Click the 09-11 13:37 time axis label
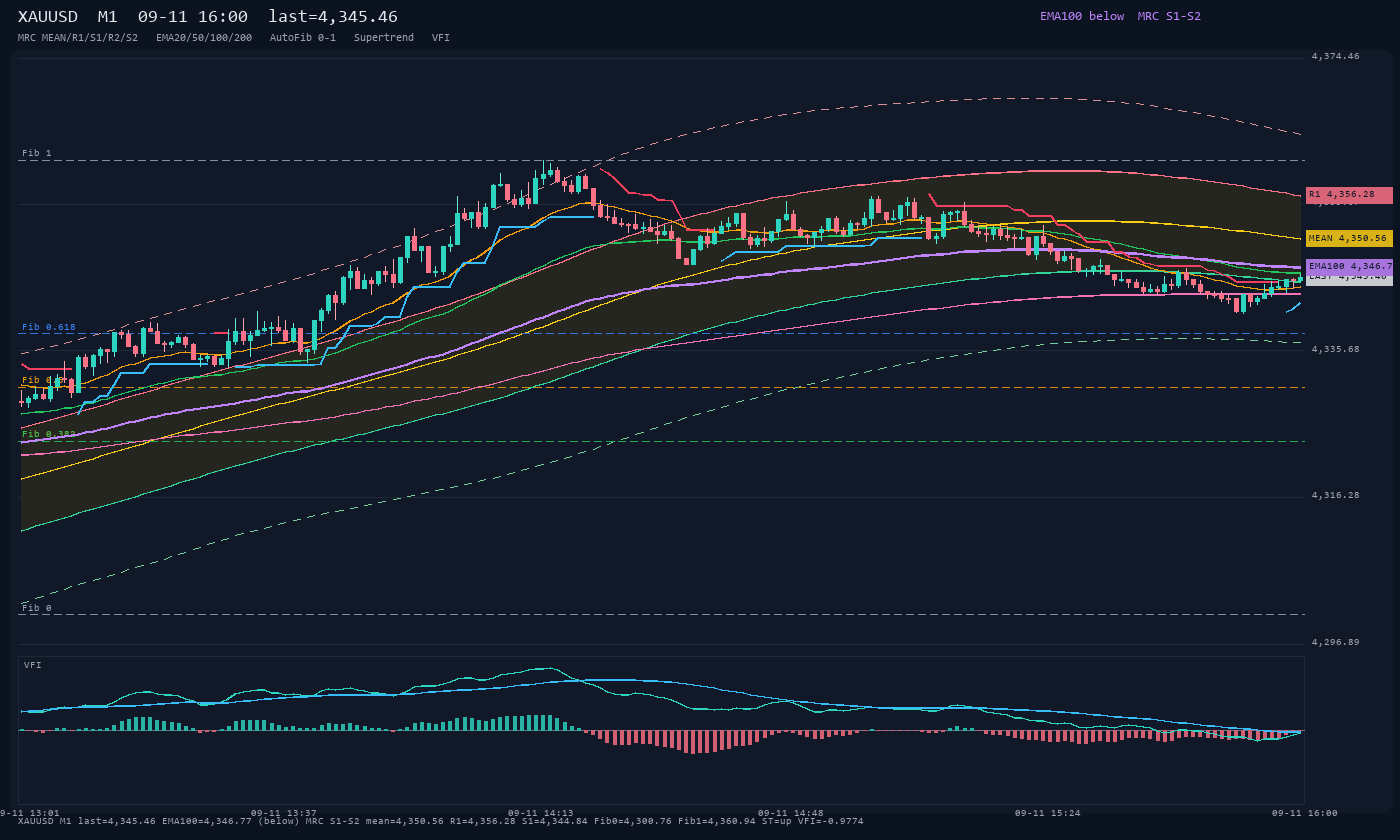 pos(284,813)
